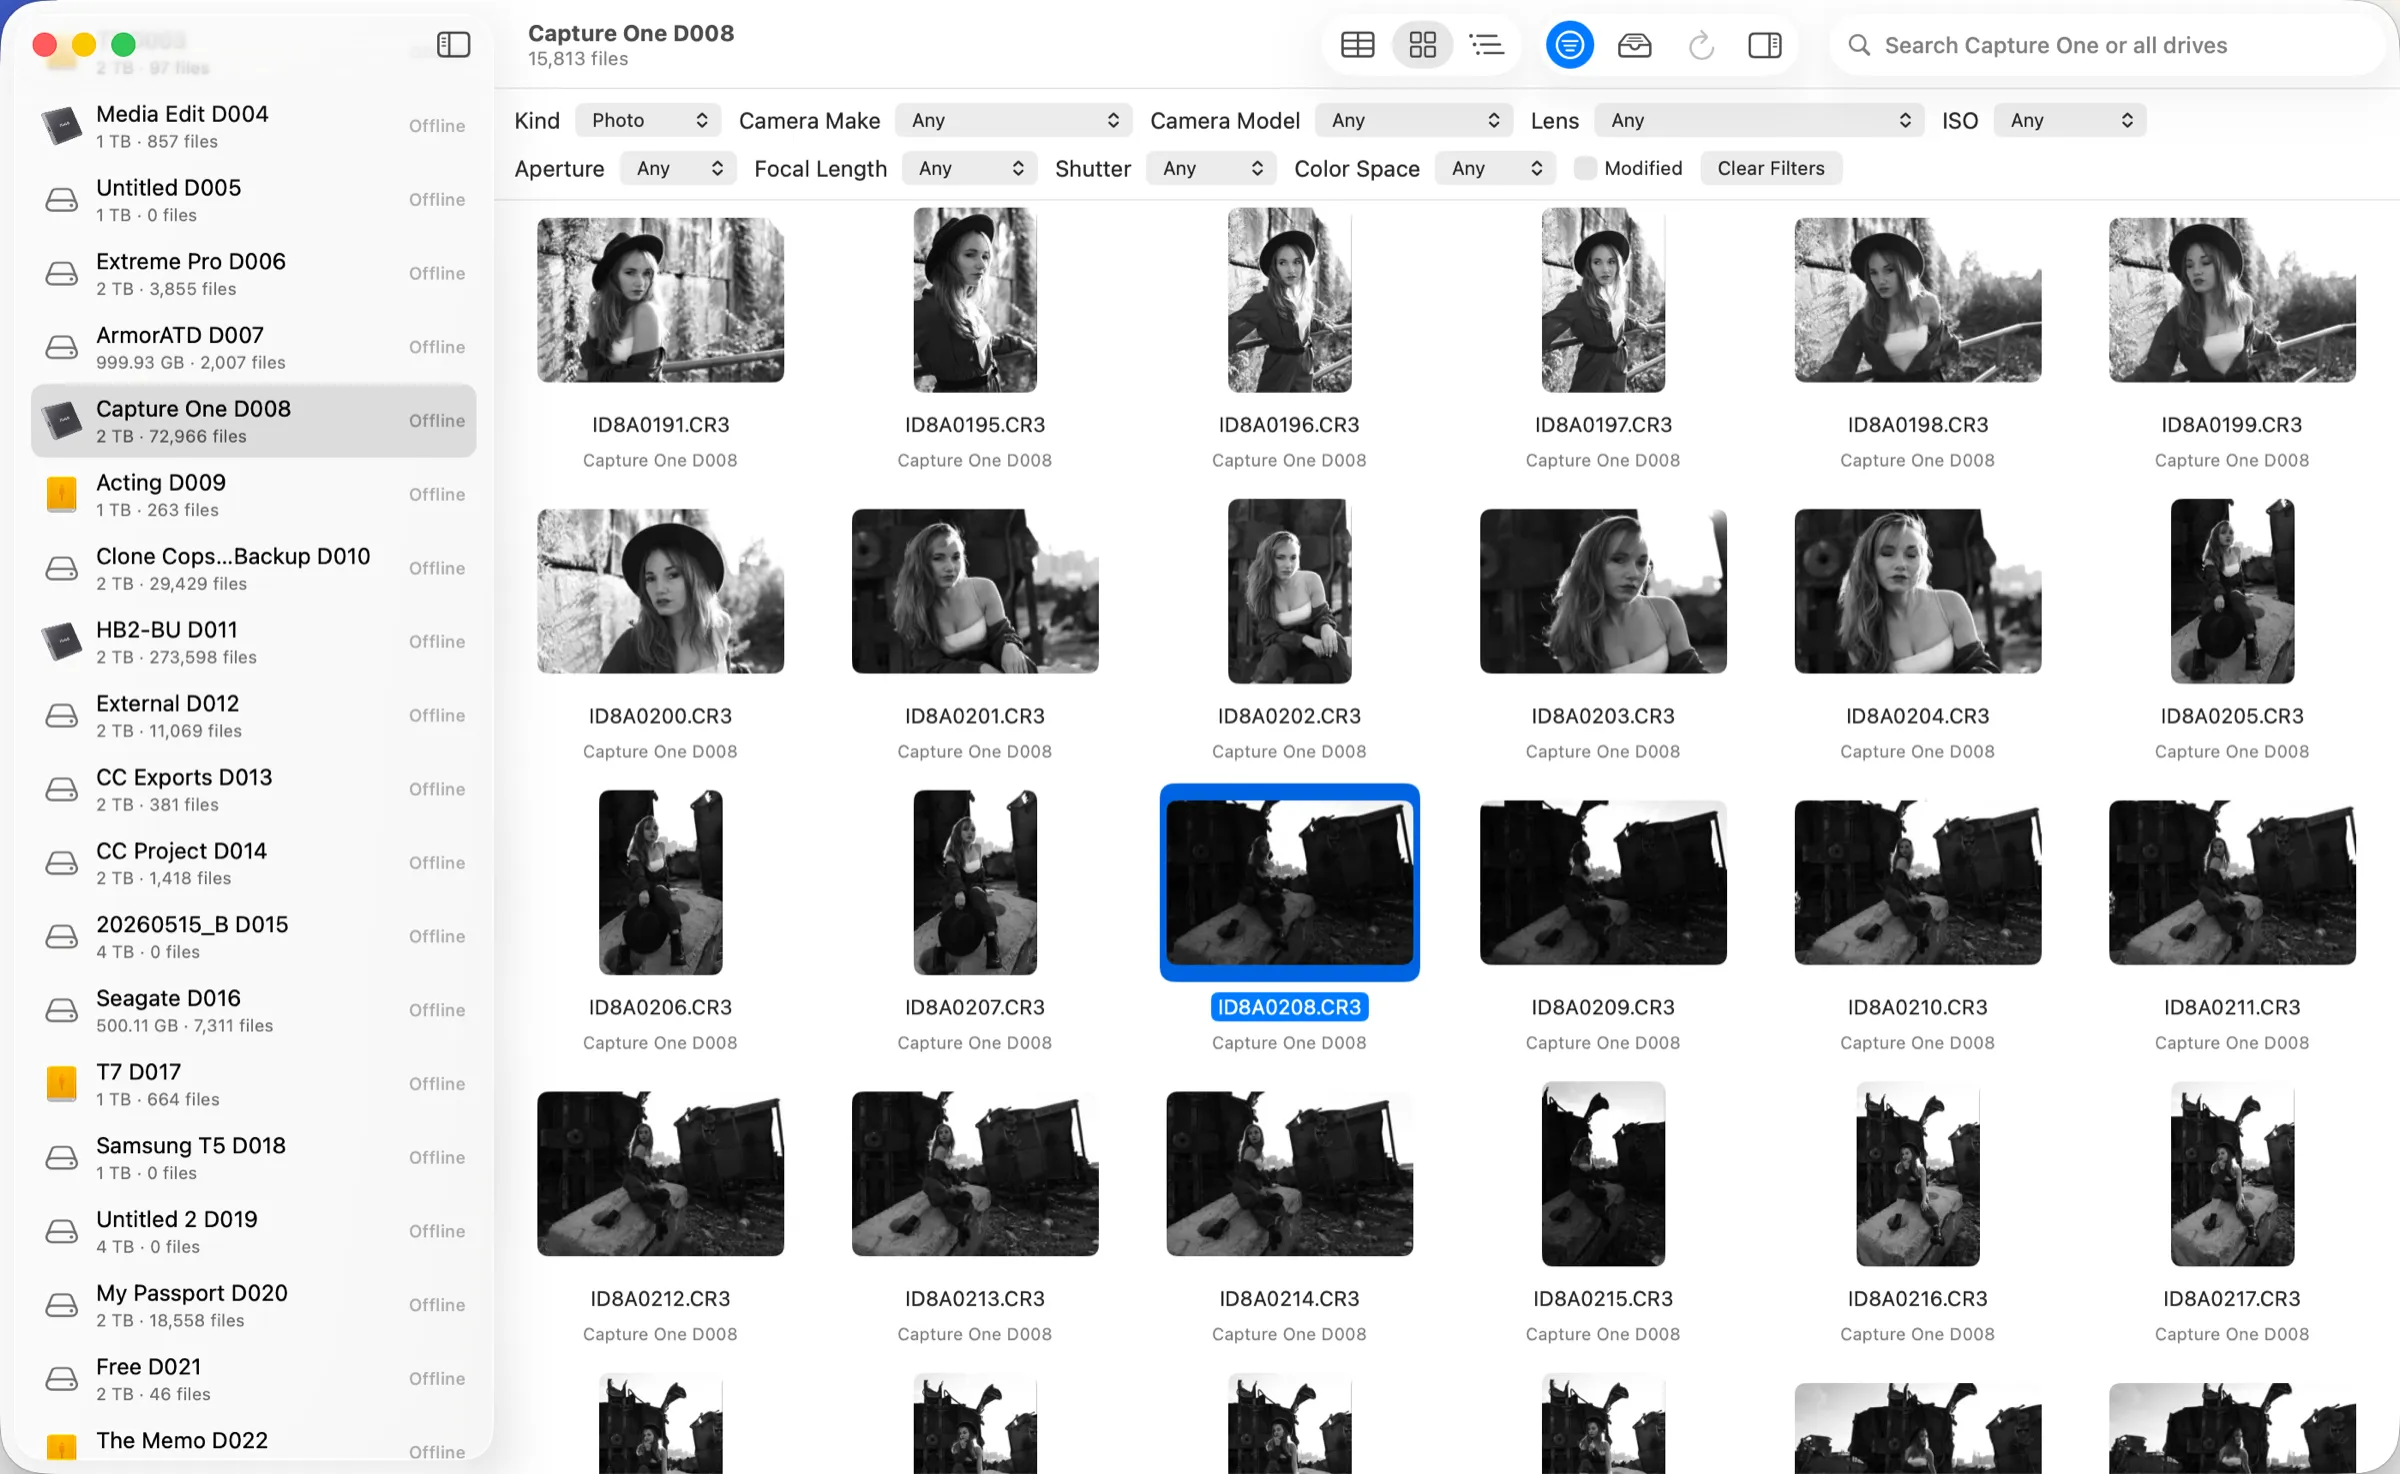Open the Color Space dropdown
Image resolution: width=2400 pixels, height=1474 pixels.
coord(1496,168)
